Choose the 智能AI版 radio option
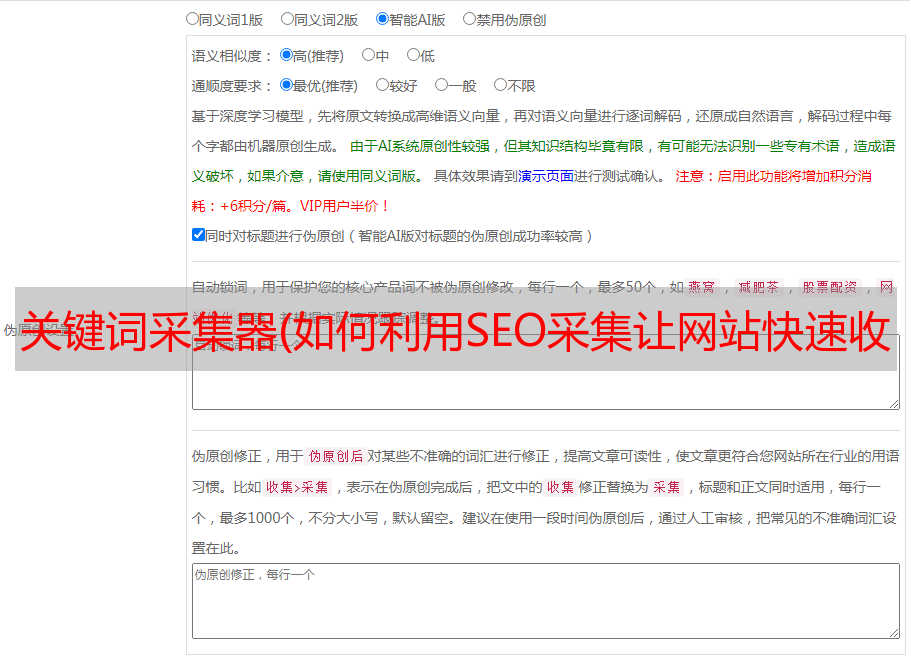This screenshot has width=911, height=658. 382,19
